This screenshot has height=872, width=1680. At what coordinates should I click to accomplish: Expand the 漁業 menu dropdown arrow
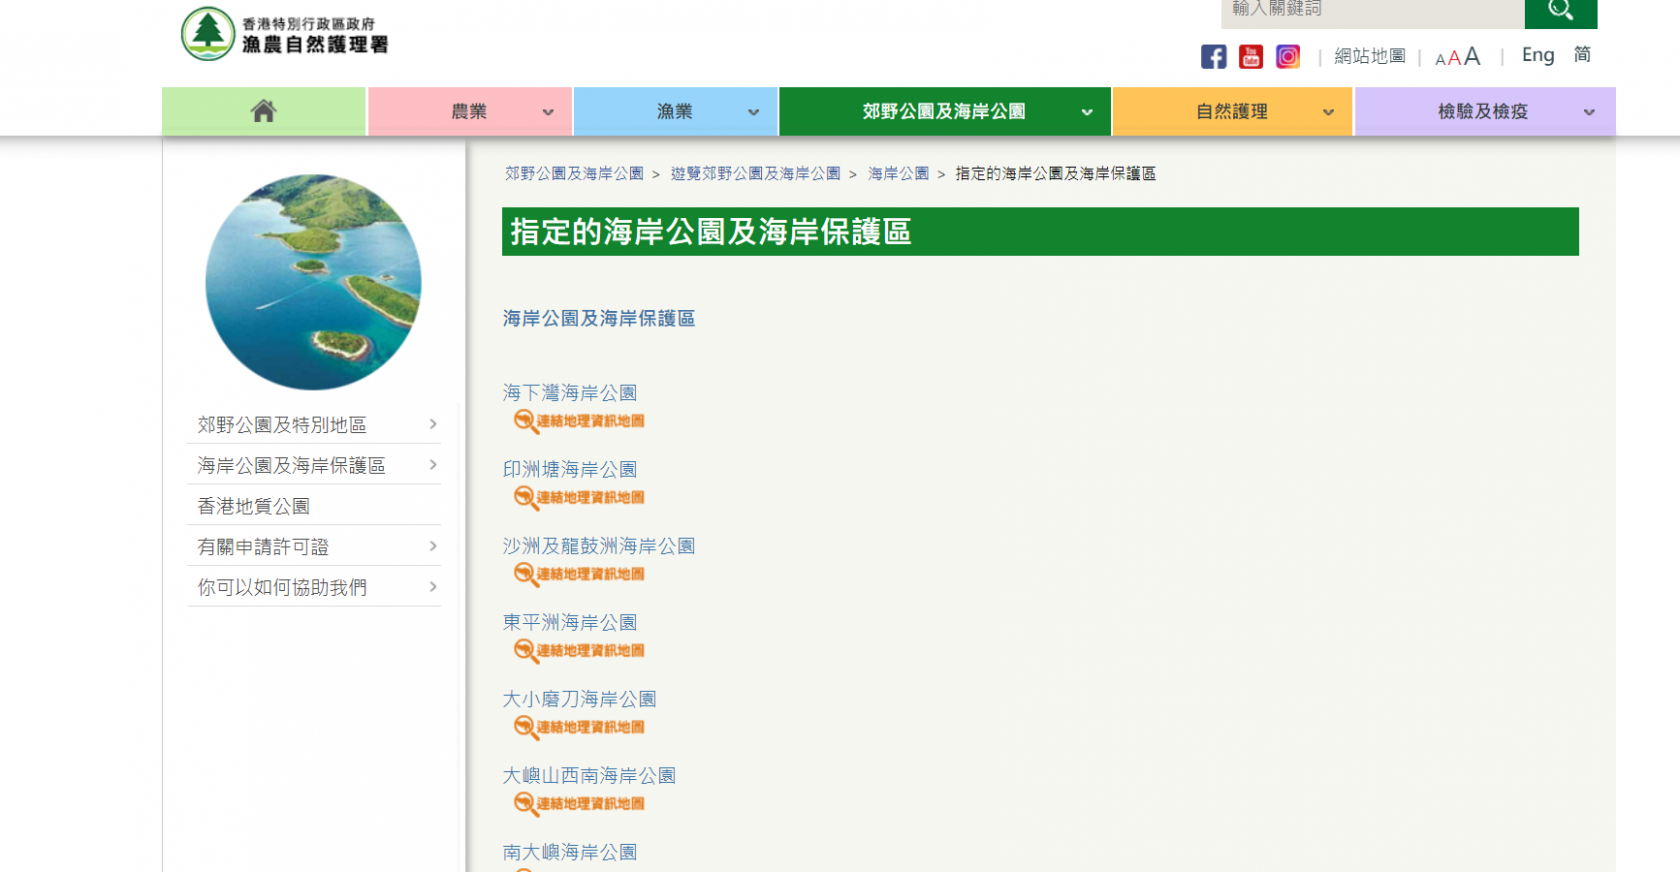pyautogui.click(x=754, y=112)
